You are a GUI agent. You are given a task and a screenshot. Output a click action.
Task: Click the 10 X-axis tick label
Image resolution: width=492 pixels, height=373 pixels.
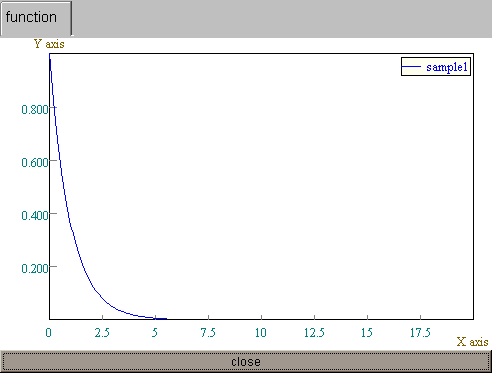(261, 332)
